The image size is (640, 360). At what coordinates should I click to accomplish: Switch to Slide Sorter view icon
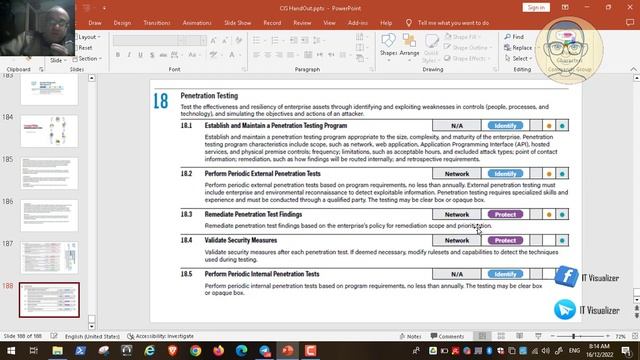(501, 336)
